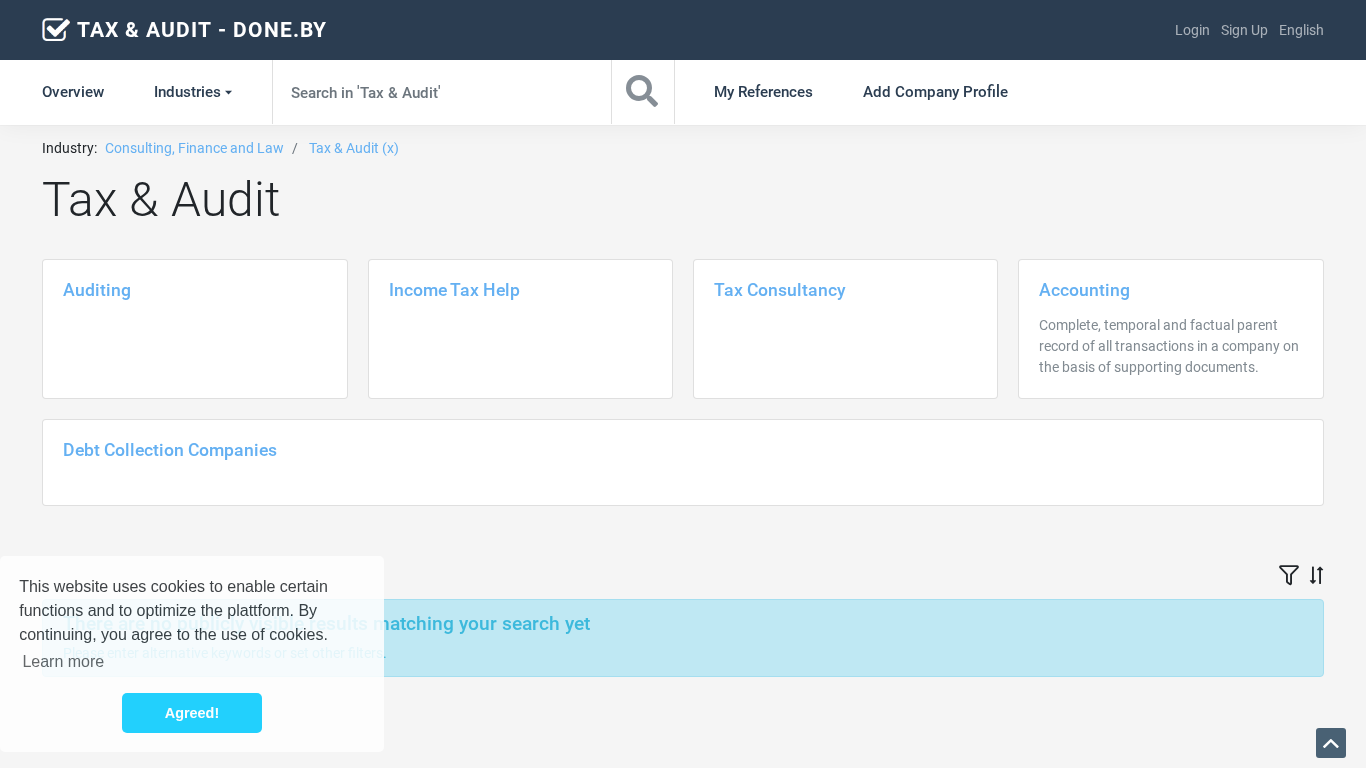1366x768 pixels.
Task: Click the sort arrows icon
Action: coord(1316,575)
